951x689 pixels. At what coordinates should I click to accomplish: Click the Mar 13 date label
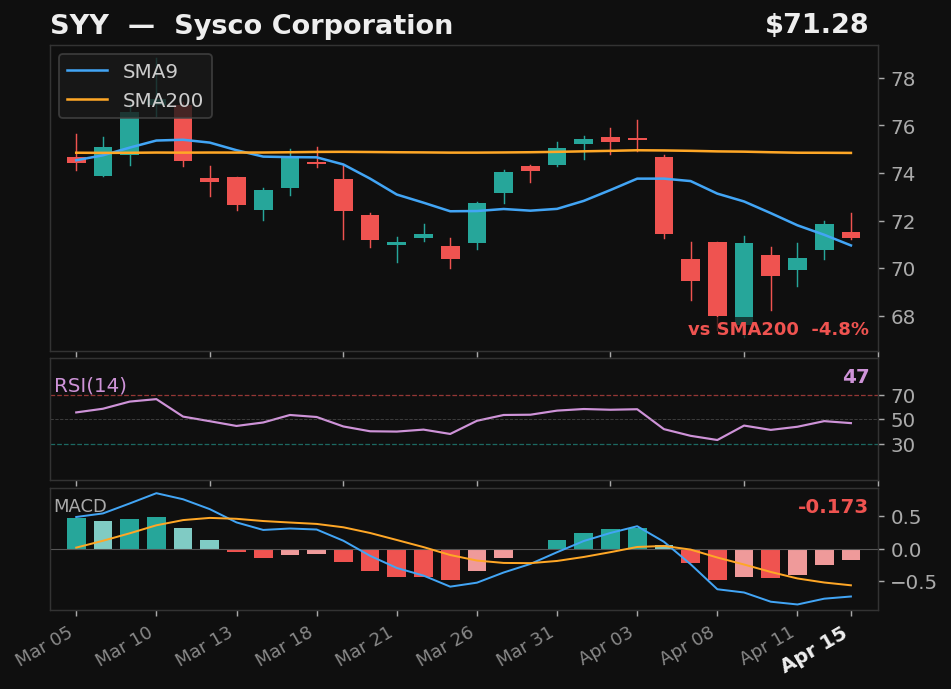[204, 646]
